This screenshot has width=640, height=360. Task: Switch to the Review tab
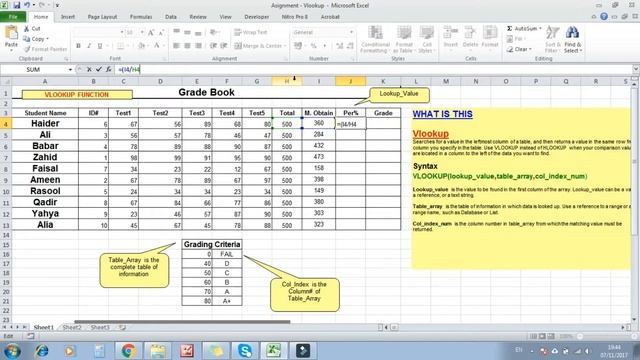coord(198,17)
